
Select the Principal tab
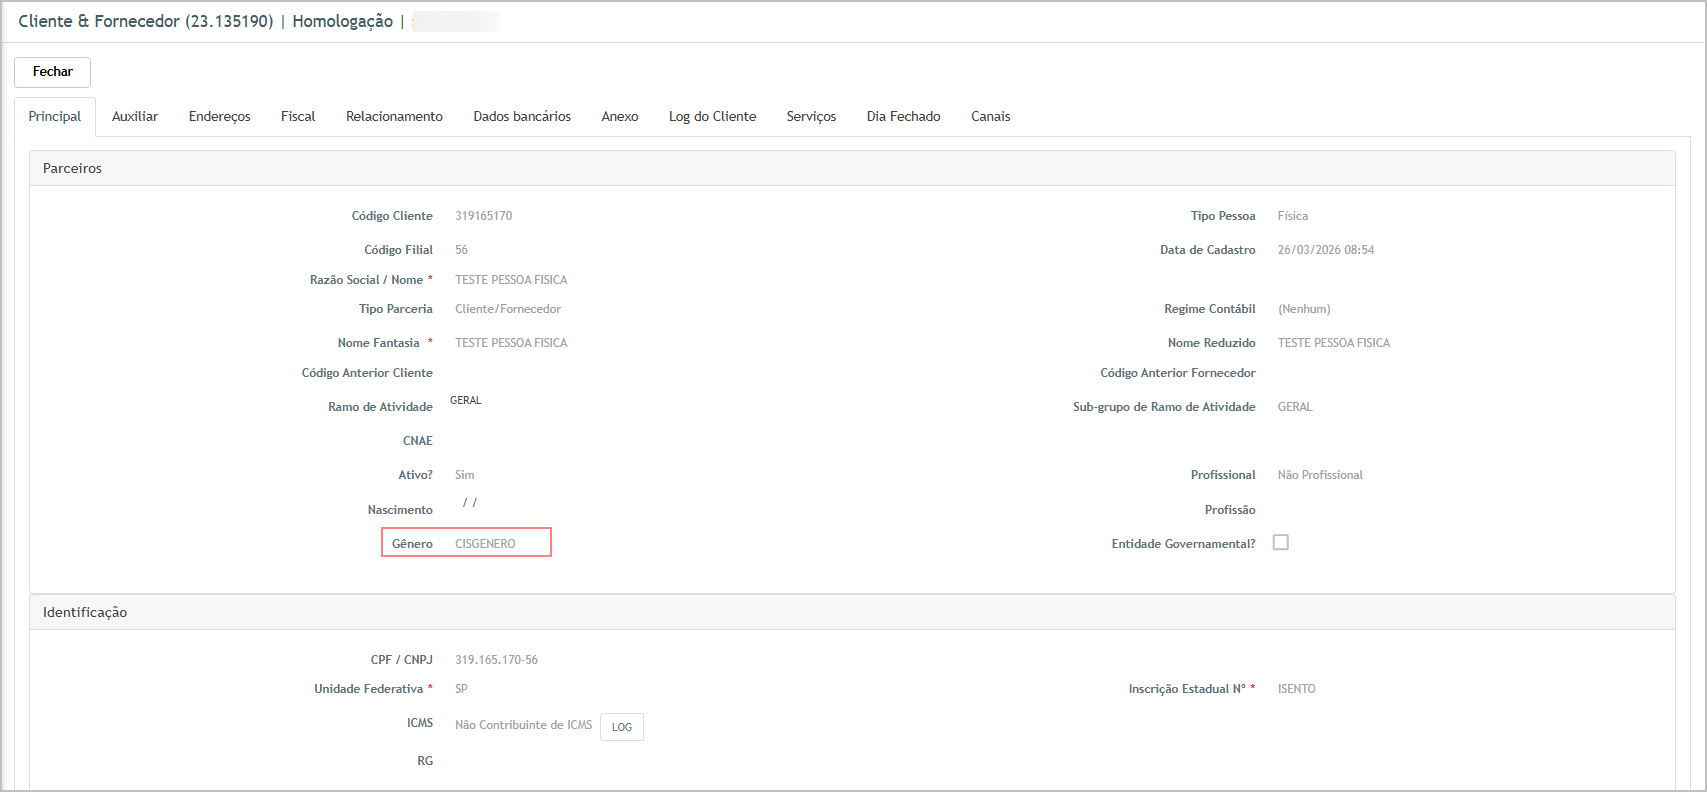[x=55, y=117]
